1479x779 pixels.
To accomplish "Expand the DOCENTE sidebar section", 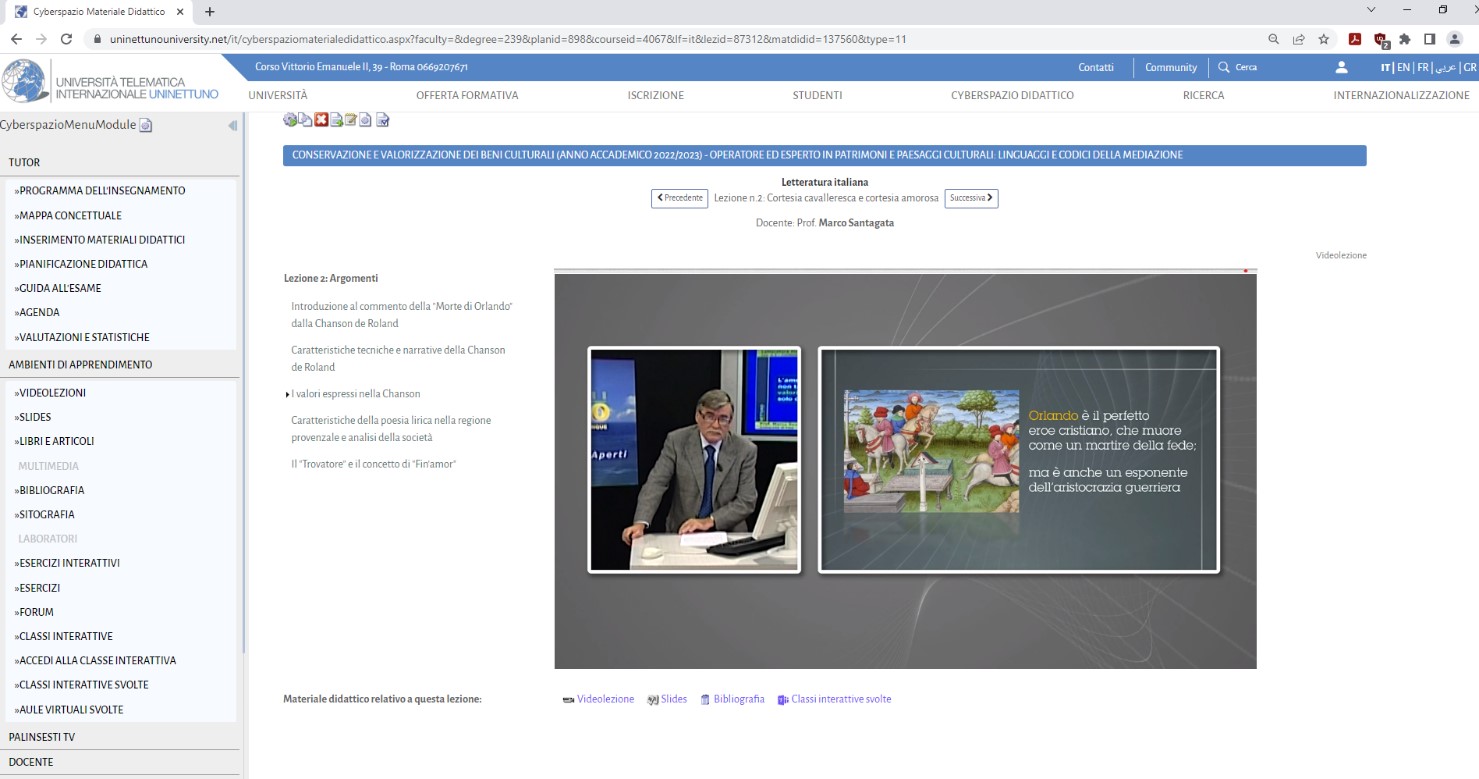I will pos(31,762).
